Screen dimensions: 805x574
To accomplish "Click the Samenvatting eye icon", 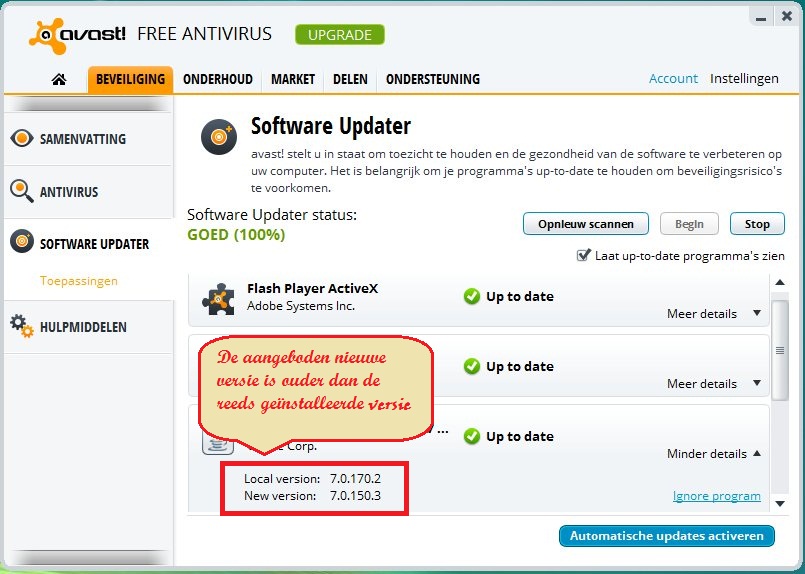I will 22,139.
